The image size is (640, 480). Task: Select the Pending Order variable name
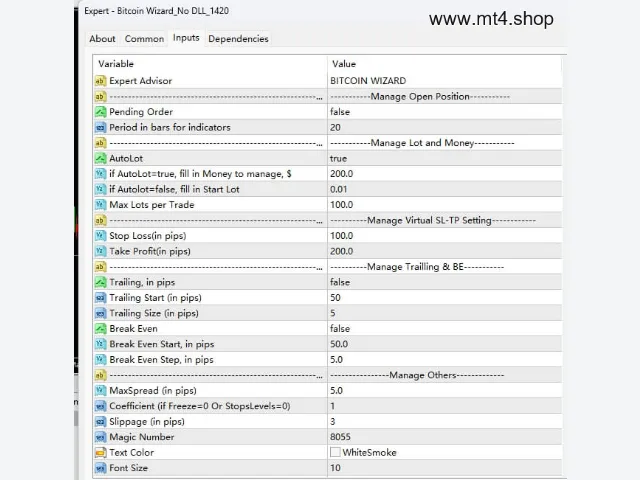click(x=141, y=112)
